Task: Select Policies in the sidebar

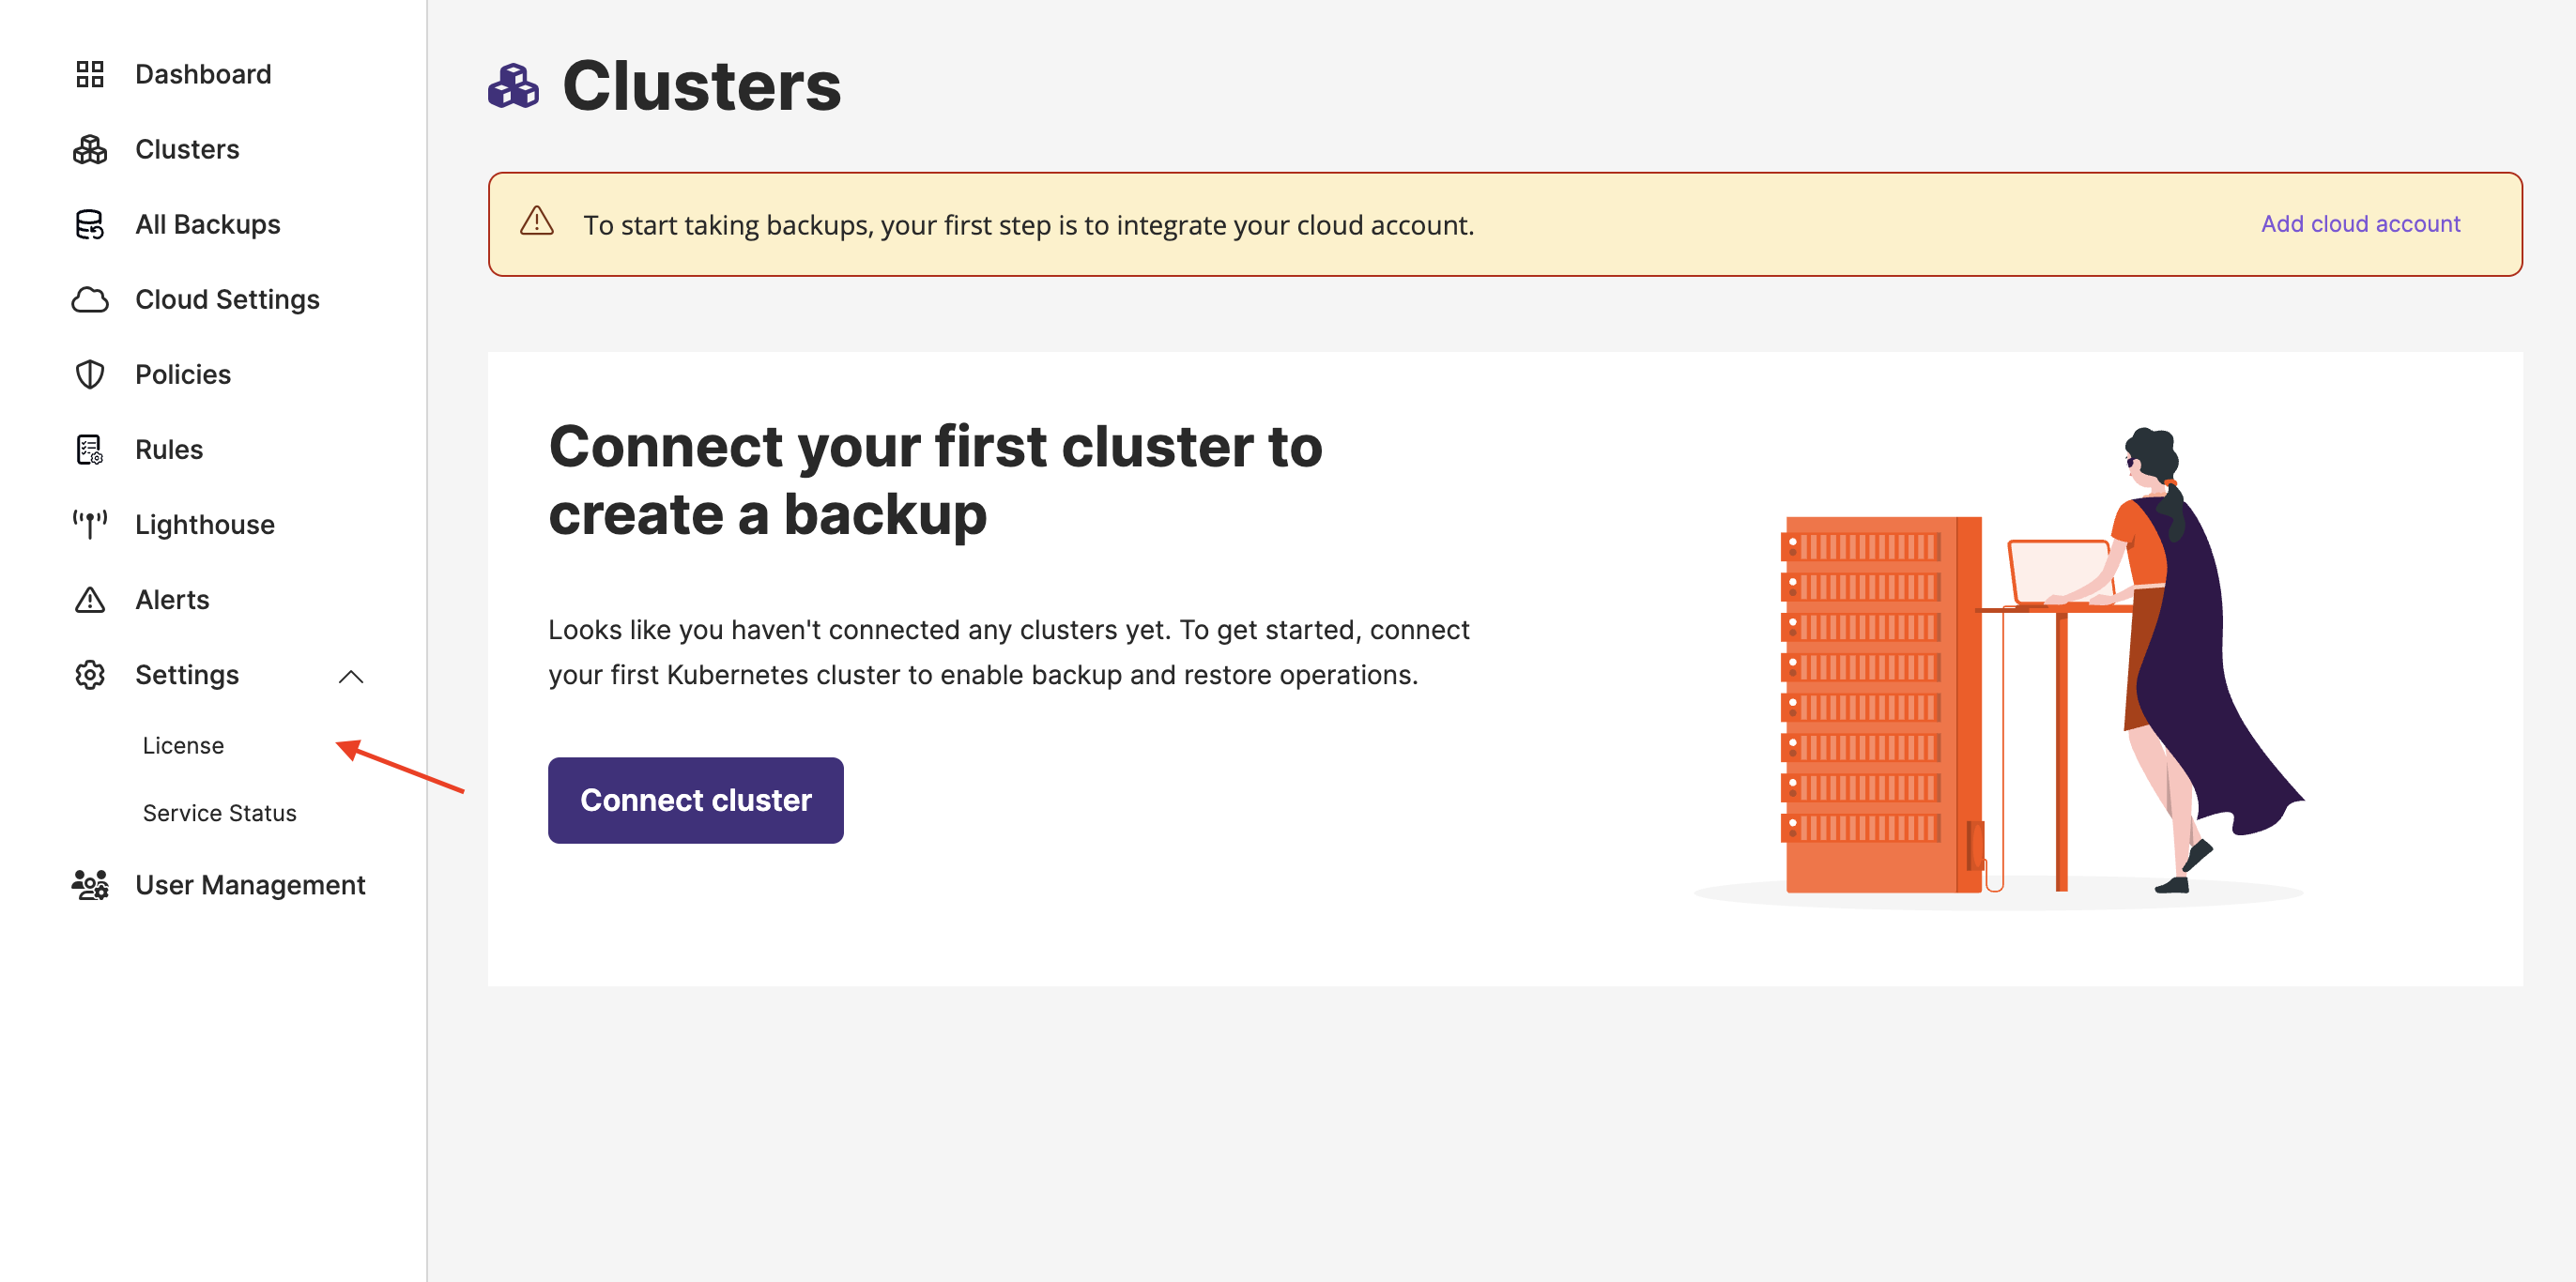Action: tap(183, 374)
